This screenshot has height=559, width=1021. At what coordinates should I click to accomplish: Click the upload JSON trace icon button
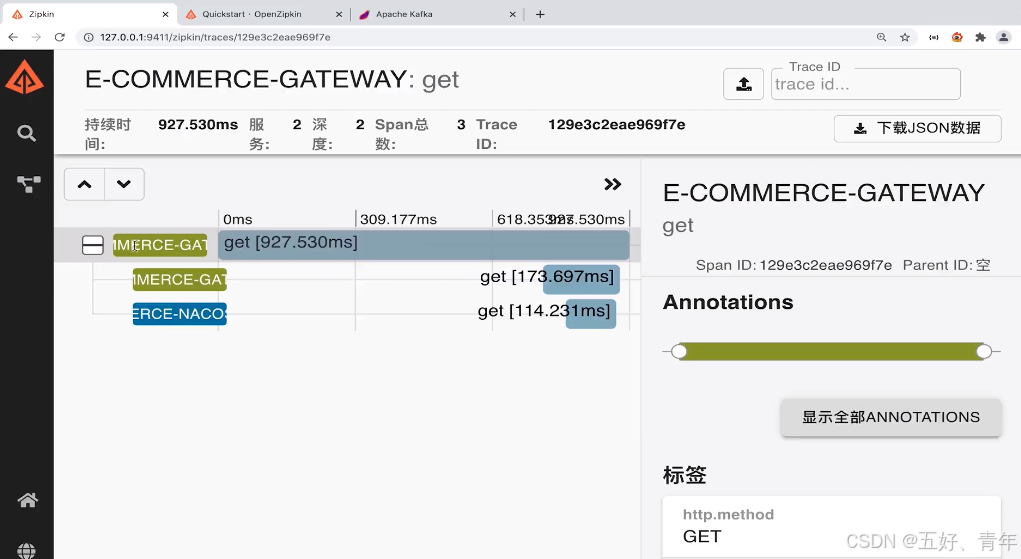(x=744, y=84)
